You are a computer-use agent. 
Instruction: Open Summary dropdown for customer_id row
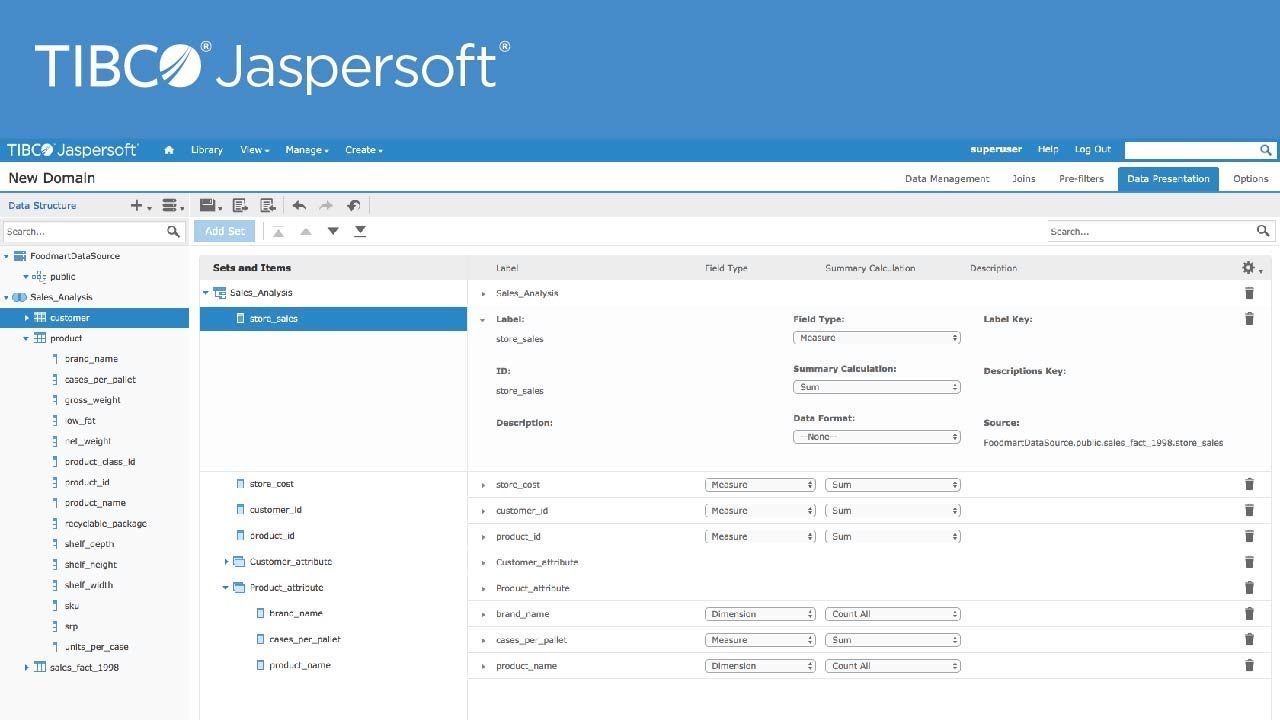(x=893, y=511)
